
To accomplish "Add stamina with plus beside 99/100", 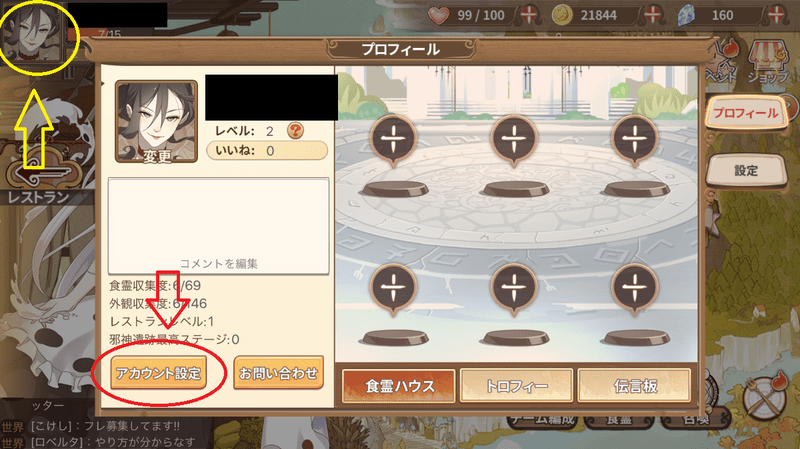I will tap(529, 15).
